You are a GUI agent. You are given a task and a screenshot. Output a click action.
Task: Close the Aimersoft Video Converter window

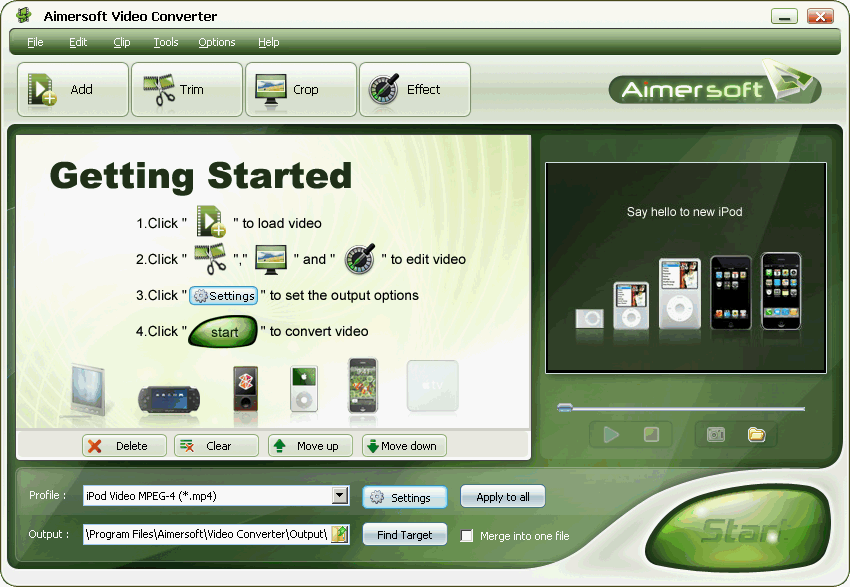820,16
